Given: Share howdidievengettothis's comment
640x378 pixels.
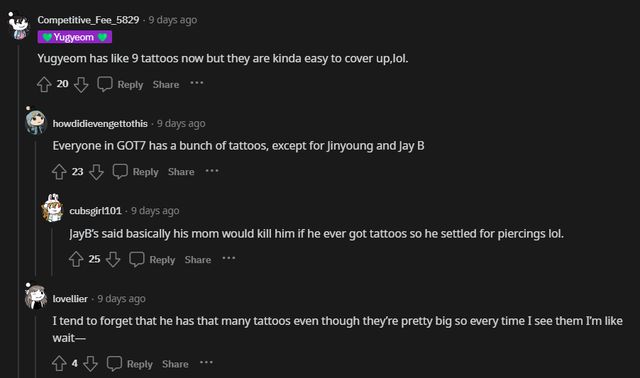Looking at the screenshot, I should 181,172.
